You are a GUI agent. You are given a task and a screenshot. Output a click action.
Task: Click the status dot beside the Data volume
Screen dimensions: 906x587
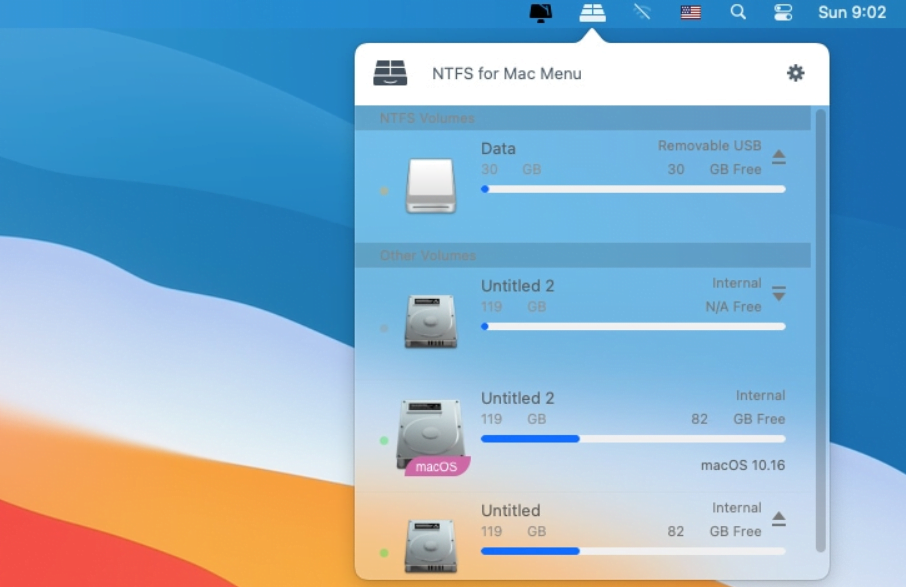coord(384,191)
